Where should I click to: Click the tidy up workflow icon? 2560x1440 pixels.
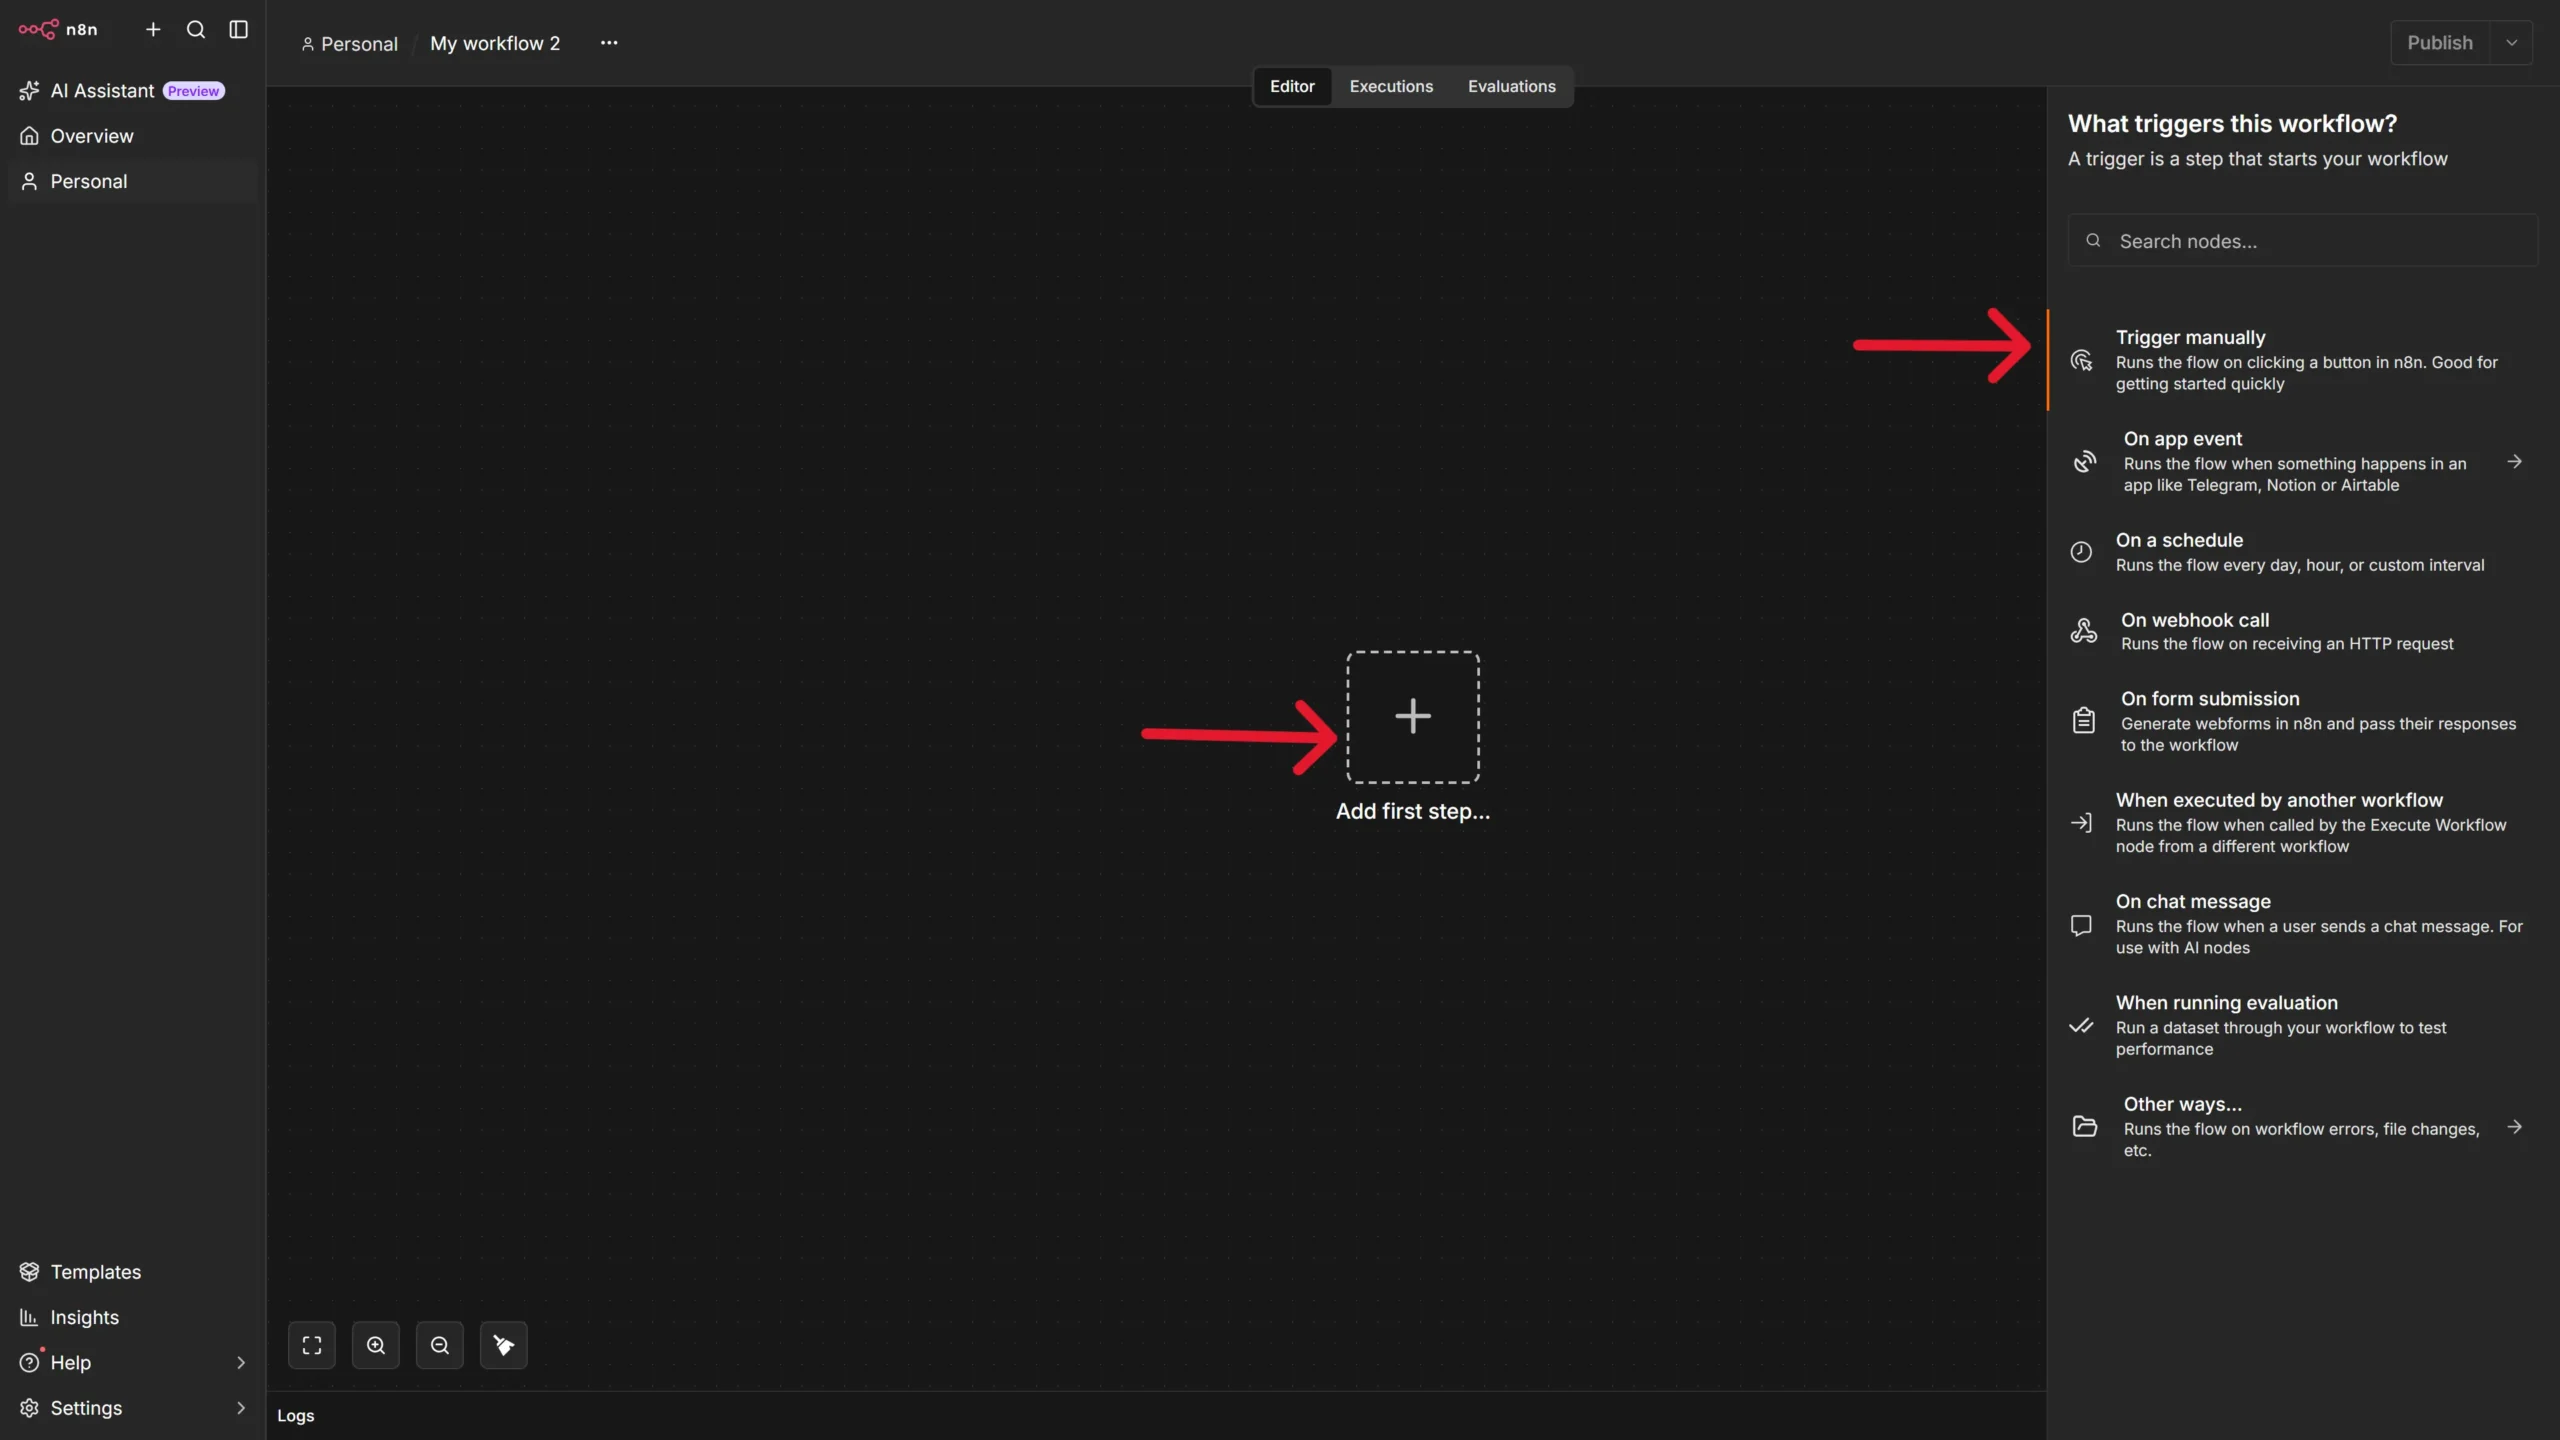click(x=504, y=1345)
